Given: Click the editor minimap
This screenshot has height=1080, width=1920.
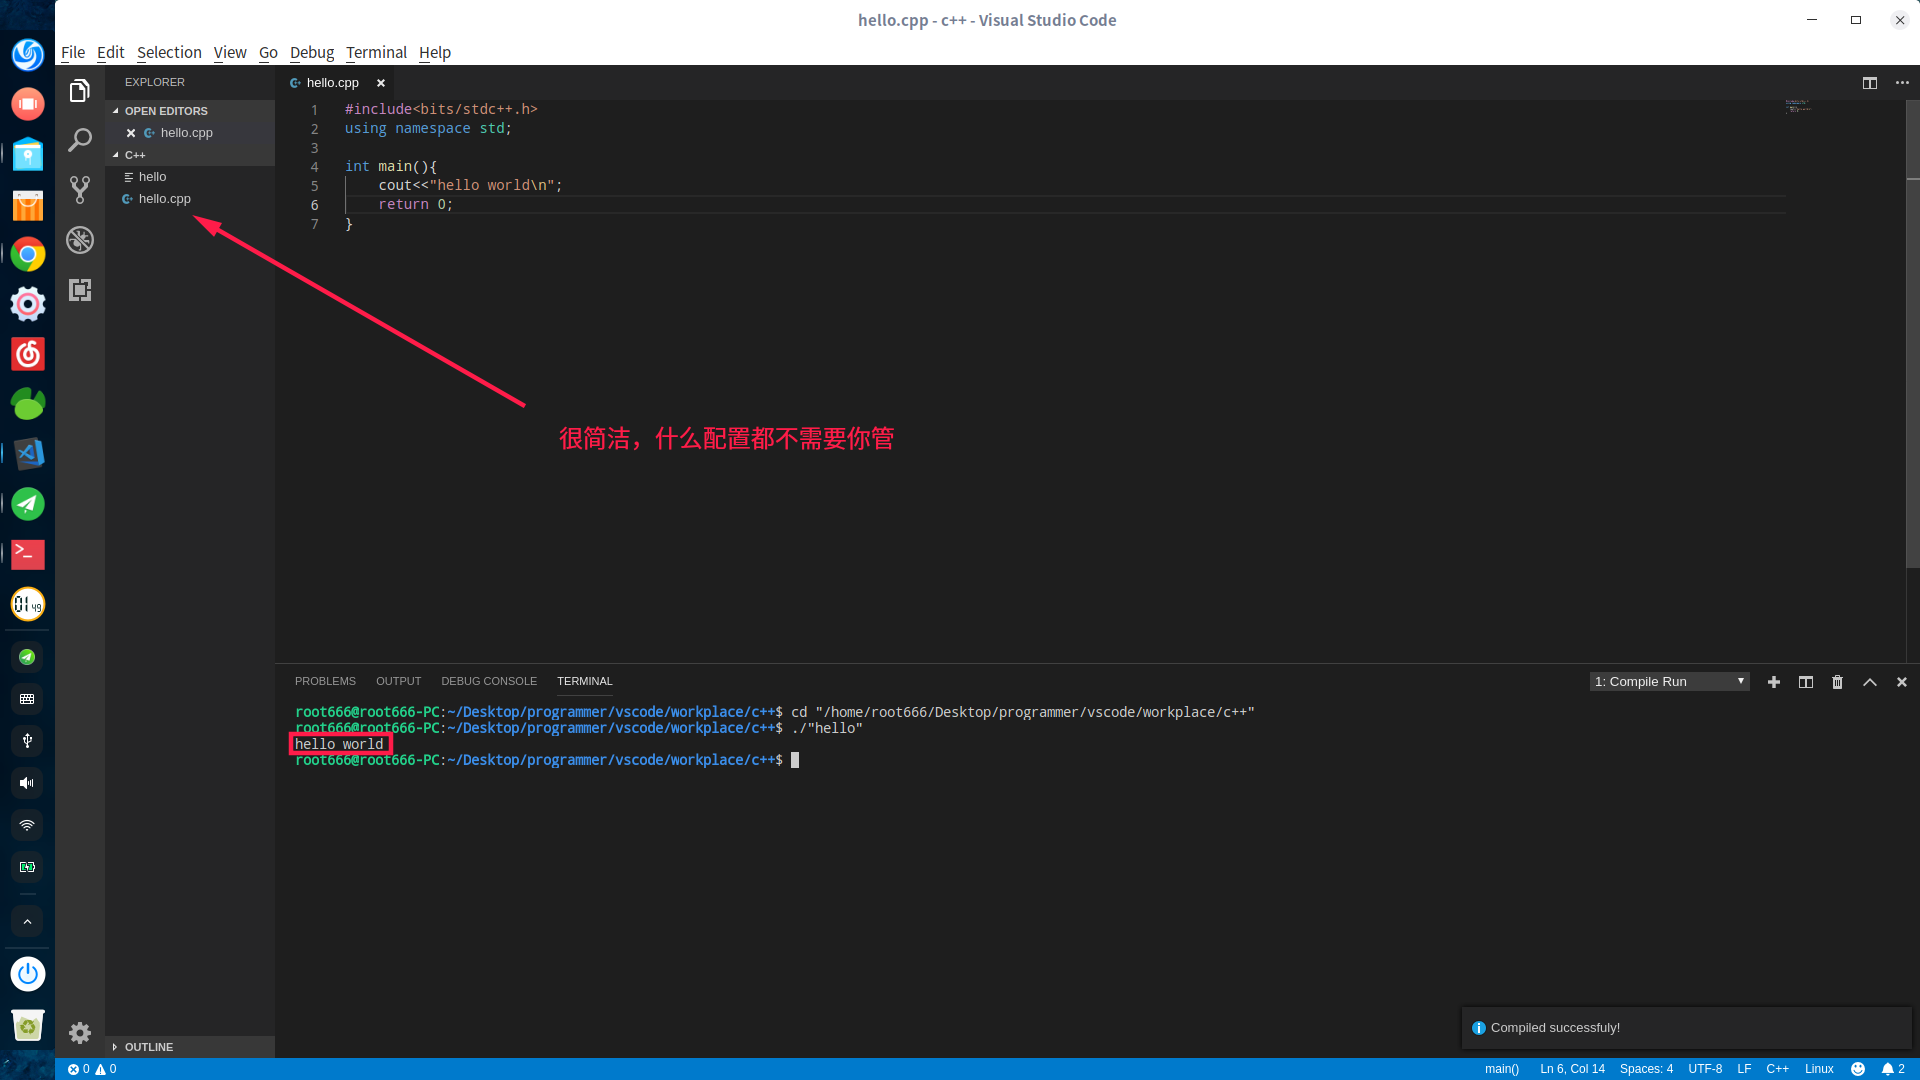Looking at the screenshot, I should 1798,105.
